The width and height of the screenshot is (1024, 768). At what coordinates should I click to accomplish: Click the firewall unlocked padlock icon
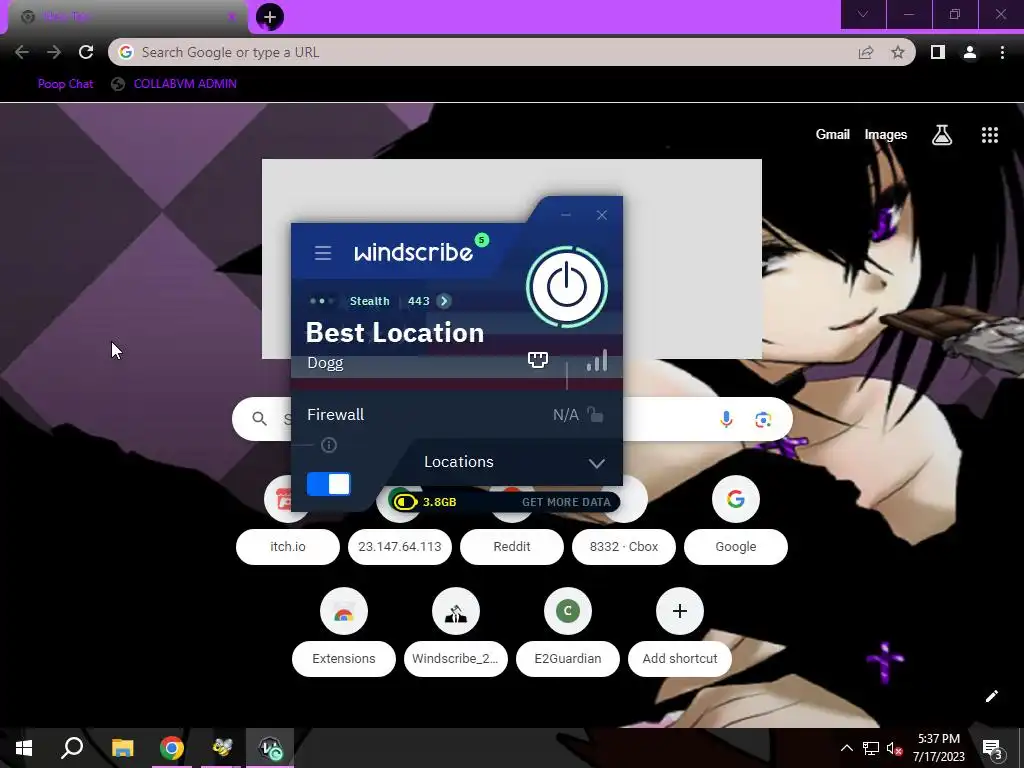point(595,415)
